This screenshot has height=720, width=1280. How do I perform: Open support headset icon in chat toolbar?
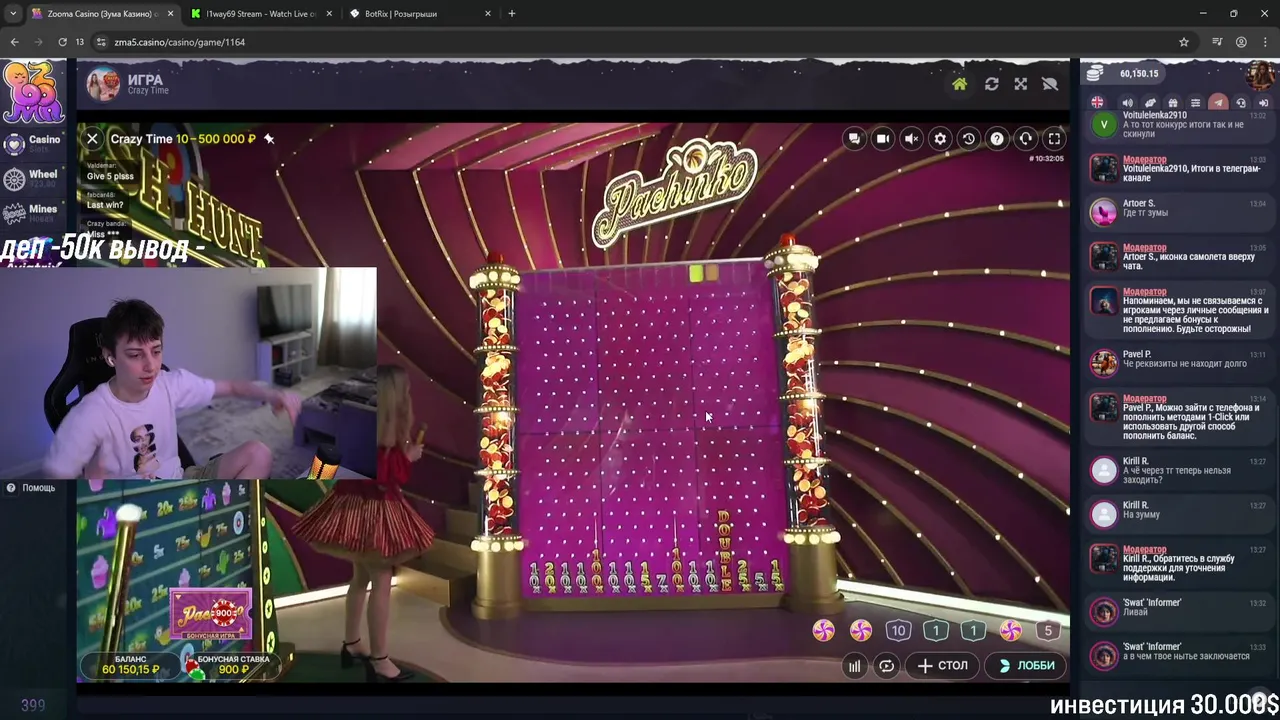click(x=1241, y=103)
